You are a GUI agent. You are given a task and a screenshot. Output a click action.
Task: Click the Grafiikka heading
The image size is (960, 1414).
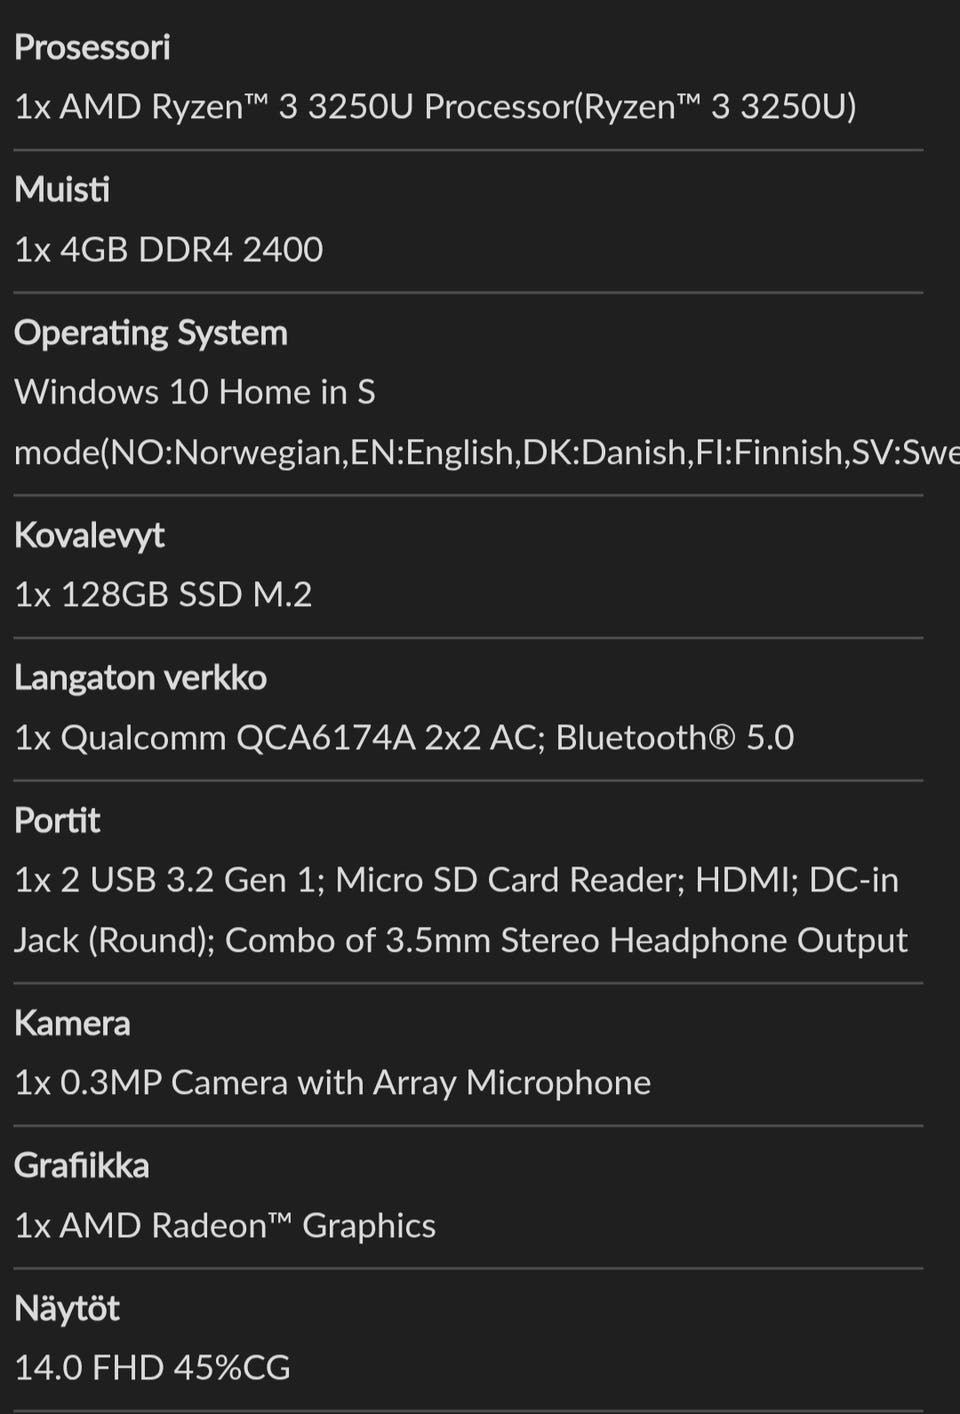pyautogui.click(x=81, y=1166)
